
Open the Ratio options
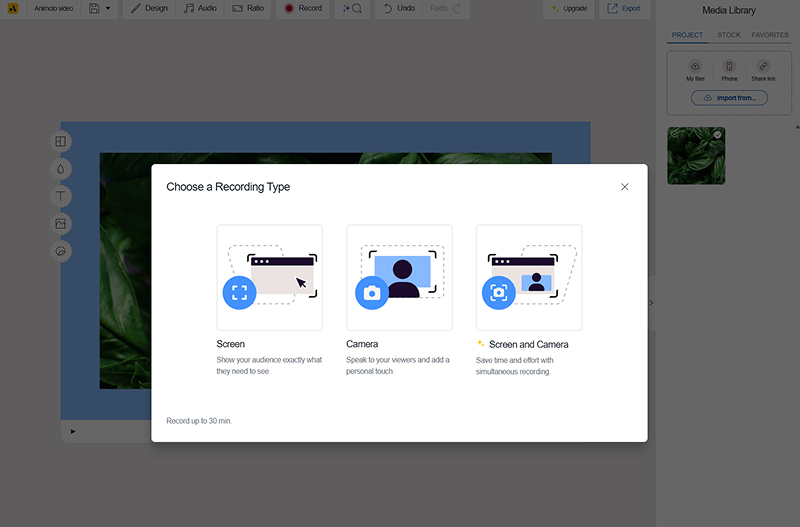click(x=248, y=8)
